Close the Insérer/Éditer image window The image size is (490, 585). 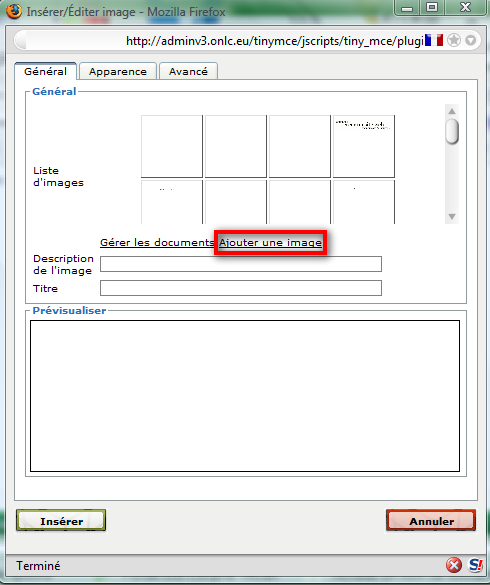(465, 8)
